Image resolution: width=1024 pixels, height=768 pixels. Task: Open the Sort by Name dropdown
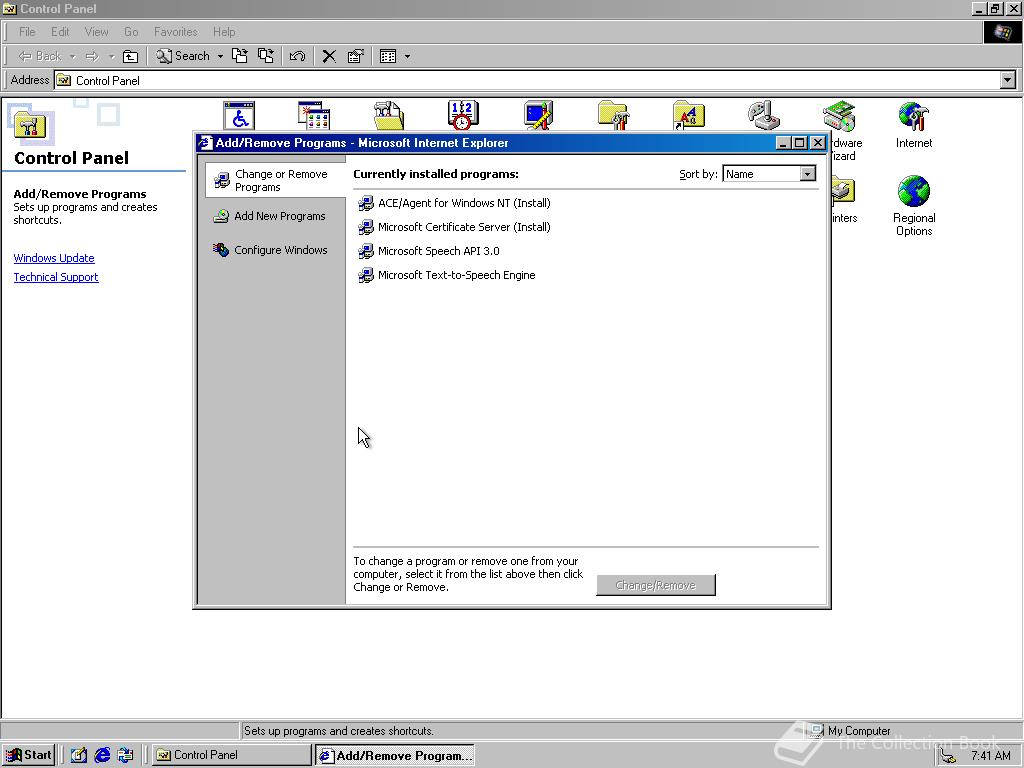(x=808, y=174)
